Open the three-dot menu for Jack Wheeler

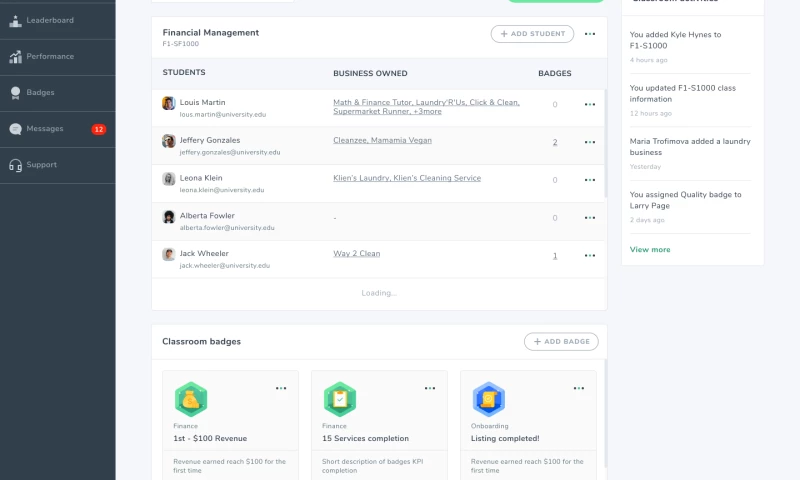590,256
